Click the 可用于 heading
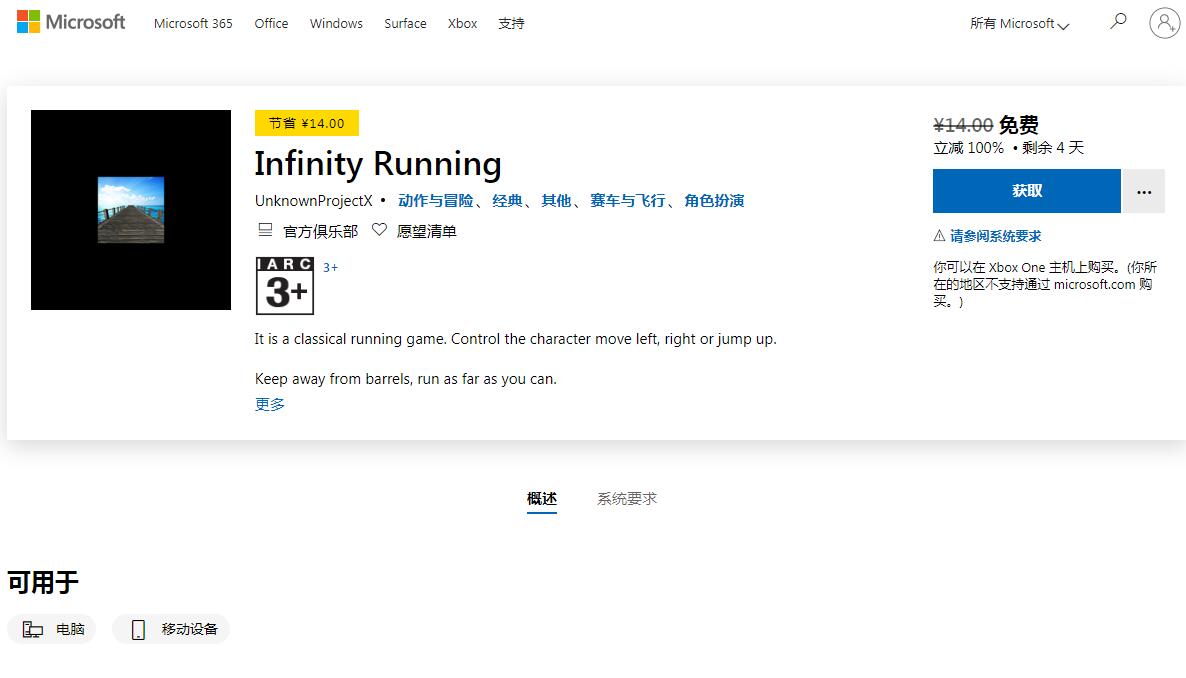Viewport: 1186px width, 678px height. (x=43, y=583)
